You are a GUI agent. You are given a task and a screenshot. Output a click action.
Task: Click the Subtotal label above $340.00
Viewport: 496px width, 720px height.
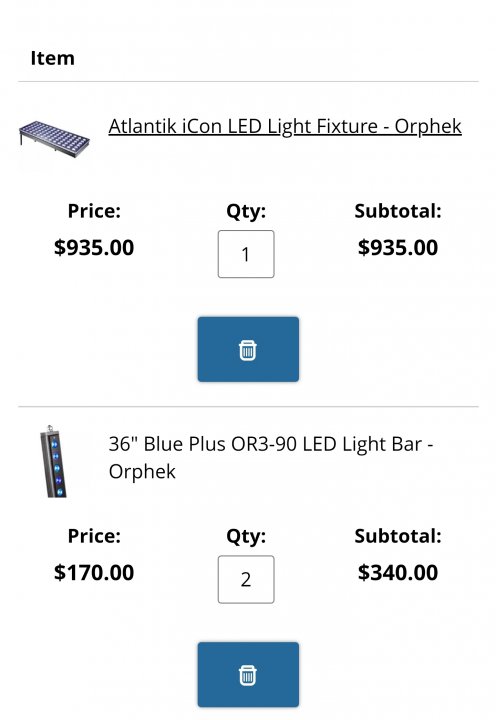398,536
